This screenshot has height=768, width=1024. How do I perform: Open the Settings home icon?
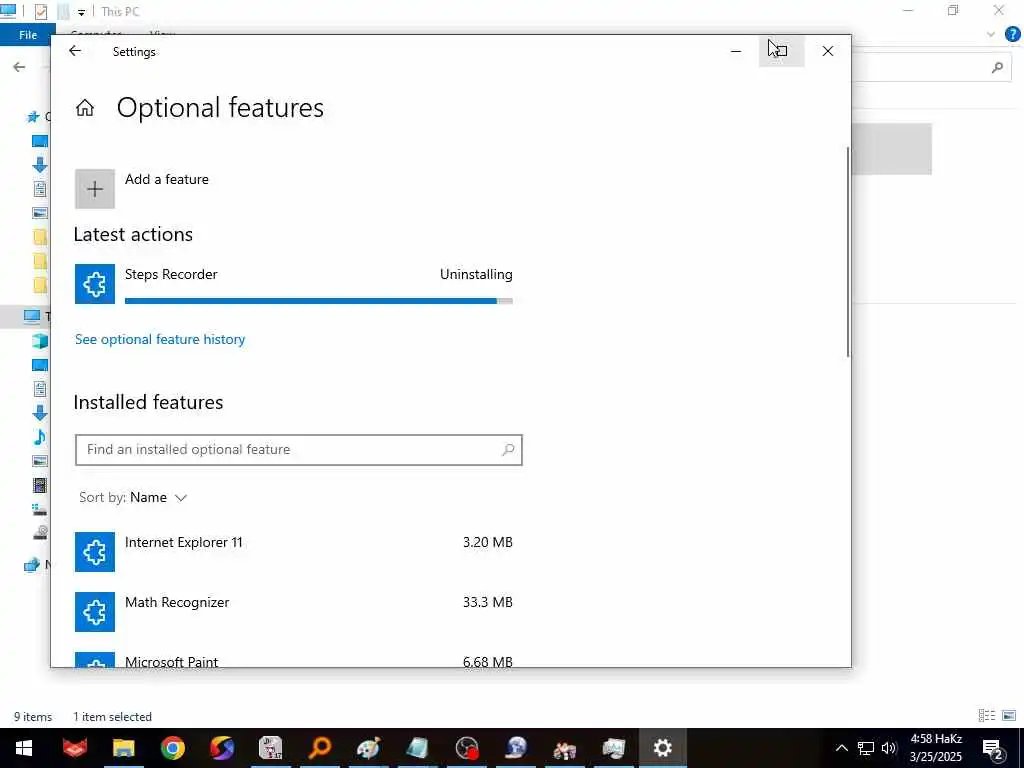pos(85,108)
